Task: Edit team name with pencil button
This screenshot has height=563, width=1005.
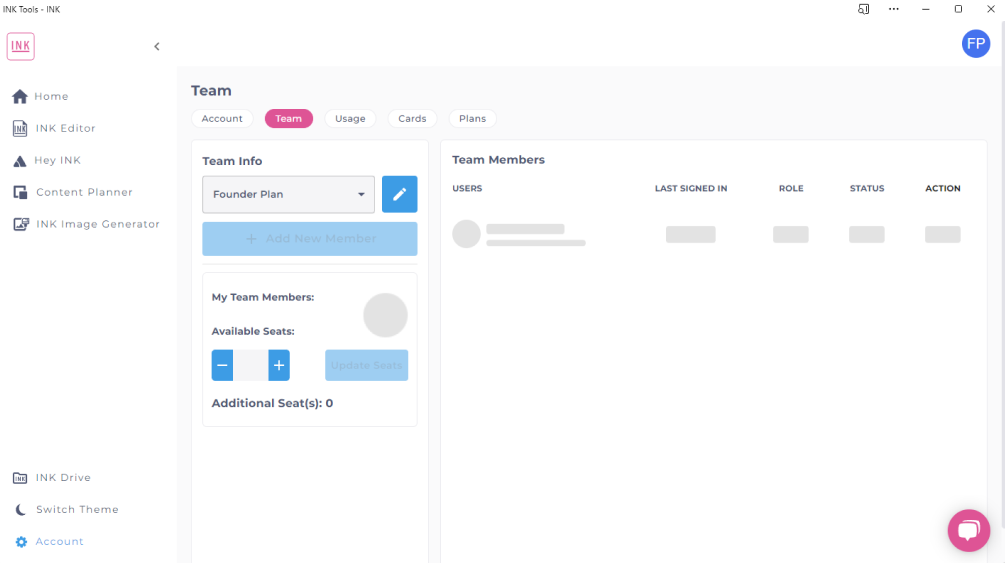Action: [x=399, y=194]
